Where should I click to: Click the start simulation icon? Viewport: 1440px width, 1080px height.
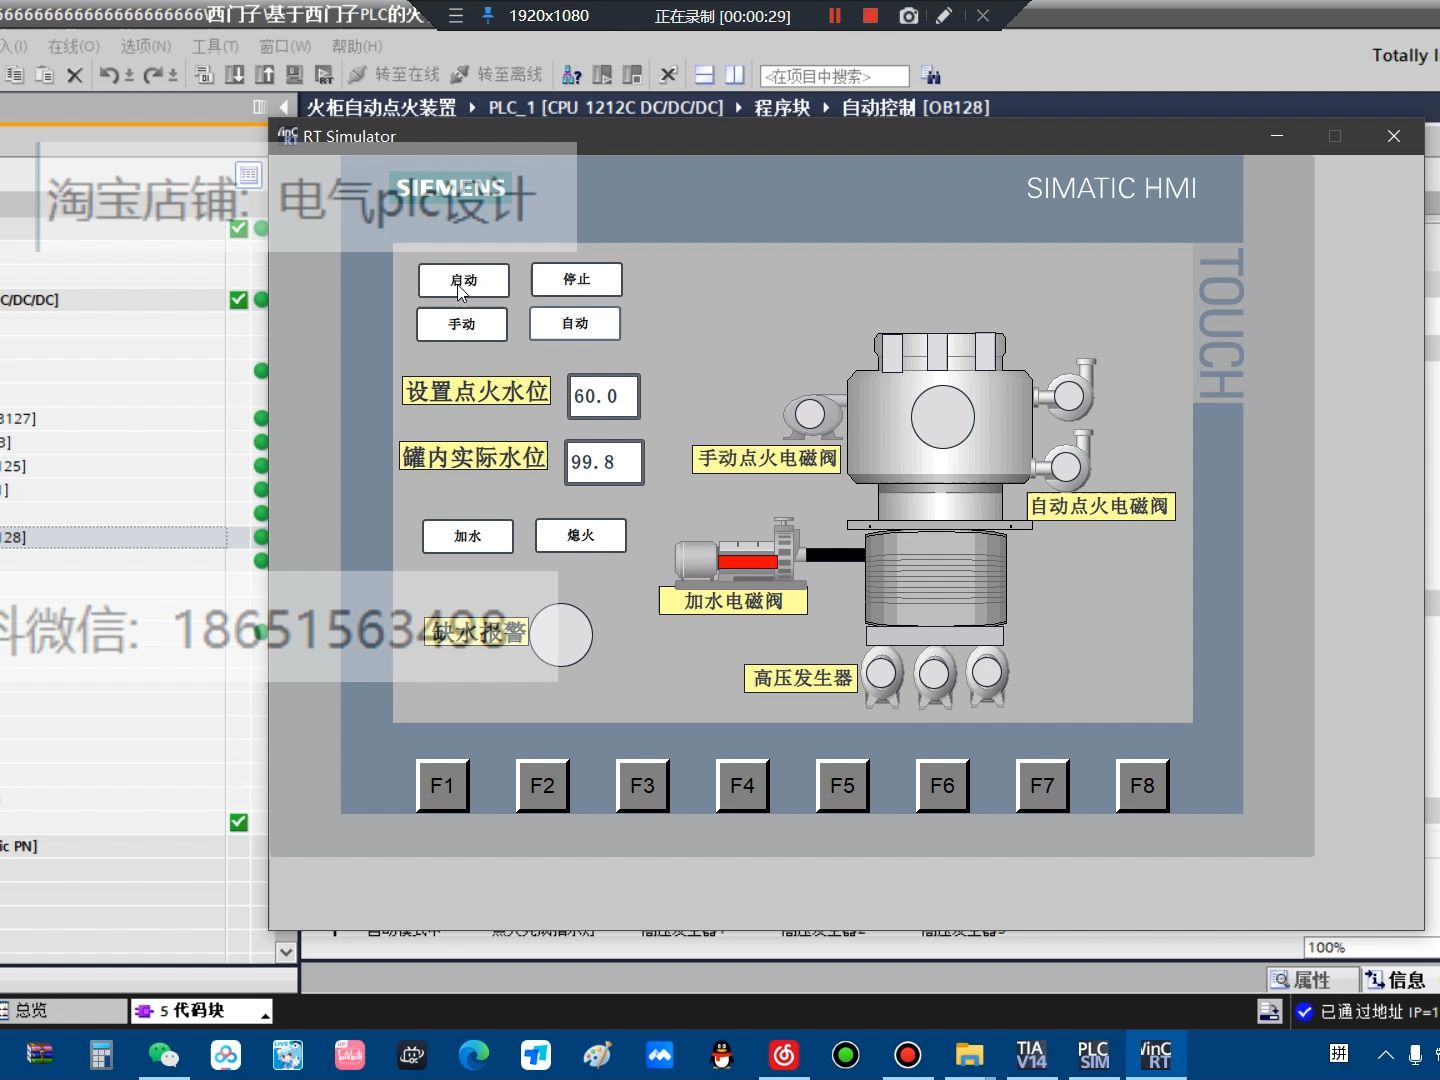(x=295, y=75)
